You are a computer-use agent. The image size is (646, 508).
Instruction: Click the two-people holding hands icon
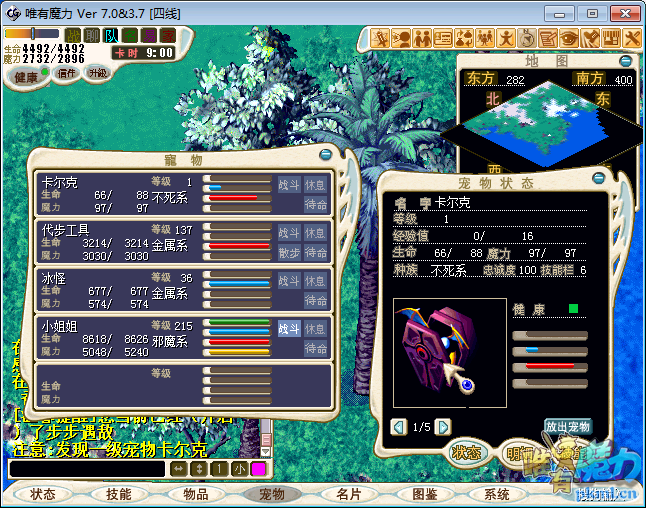[422, 39]
